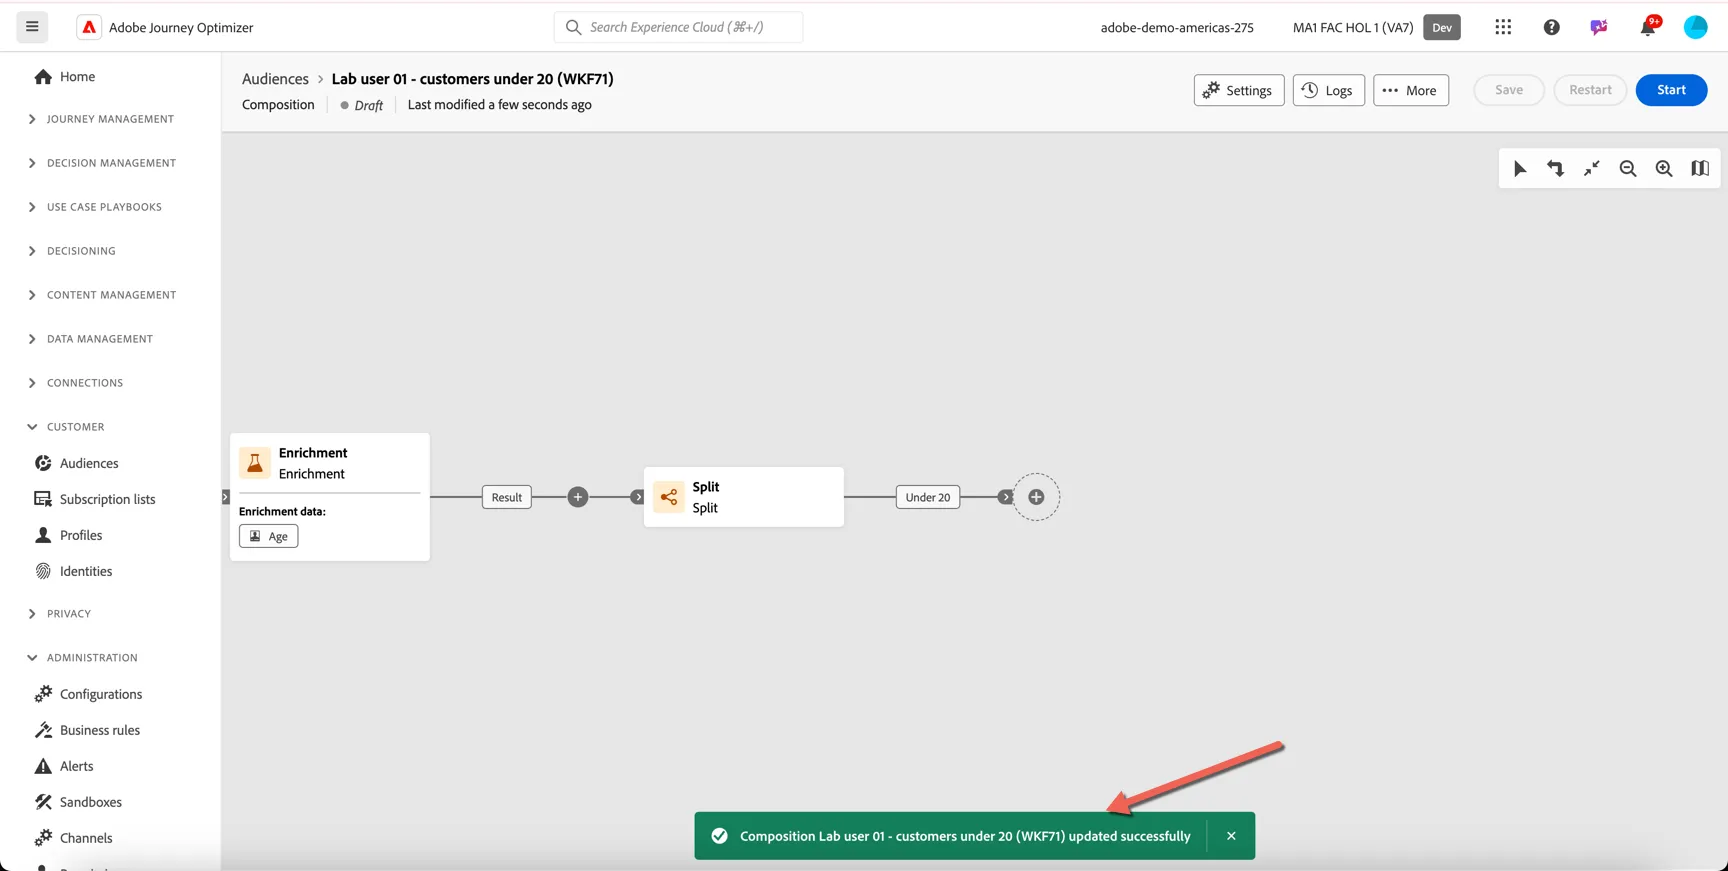Zoom in on the canvas

click(1664, 168)
